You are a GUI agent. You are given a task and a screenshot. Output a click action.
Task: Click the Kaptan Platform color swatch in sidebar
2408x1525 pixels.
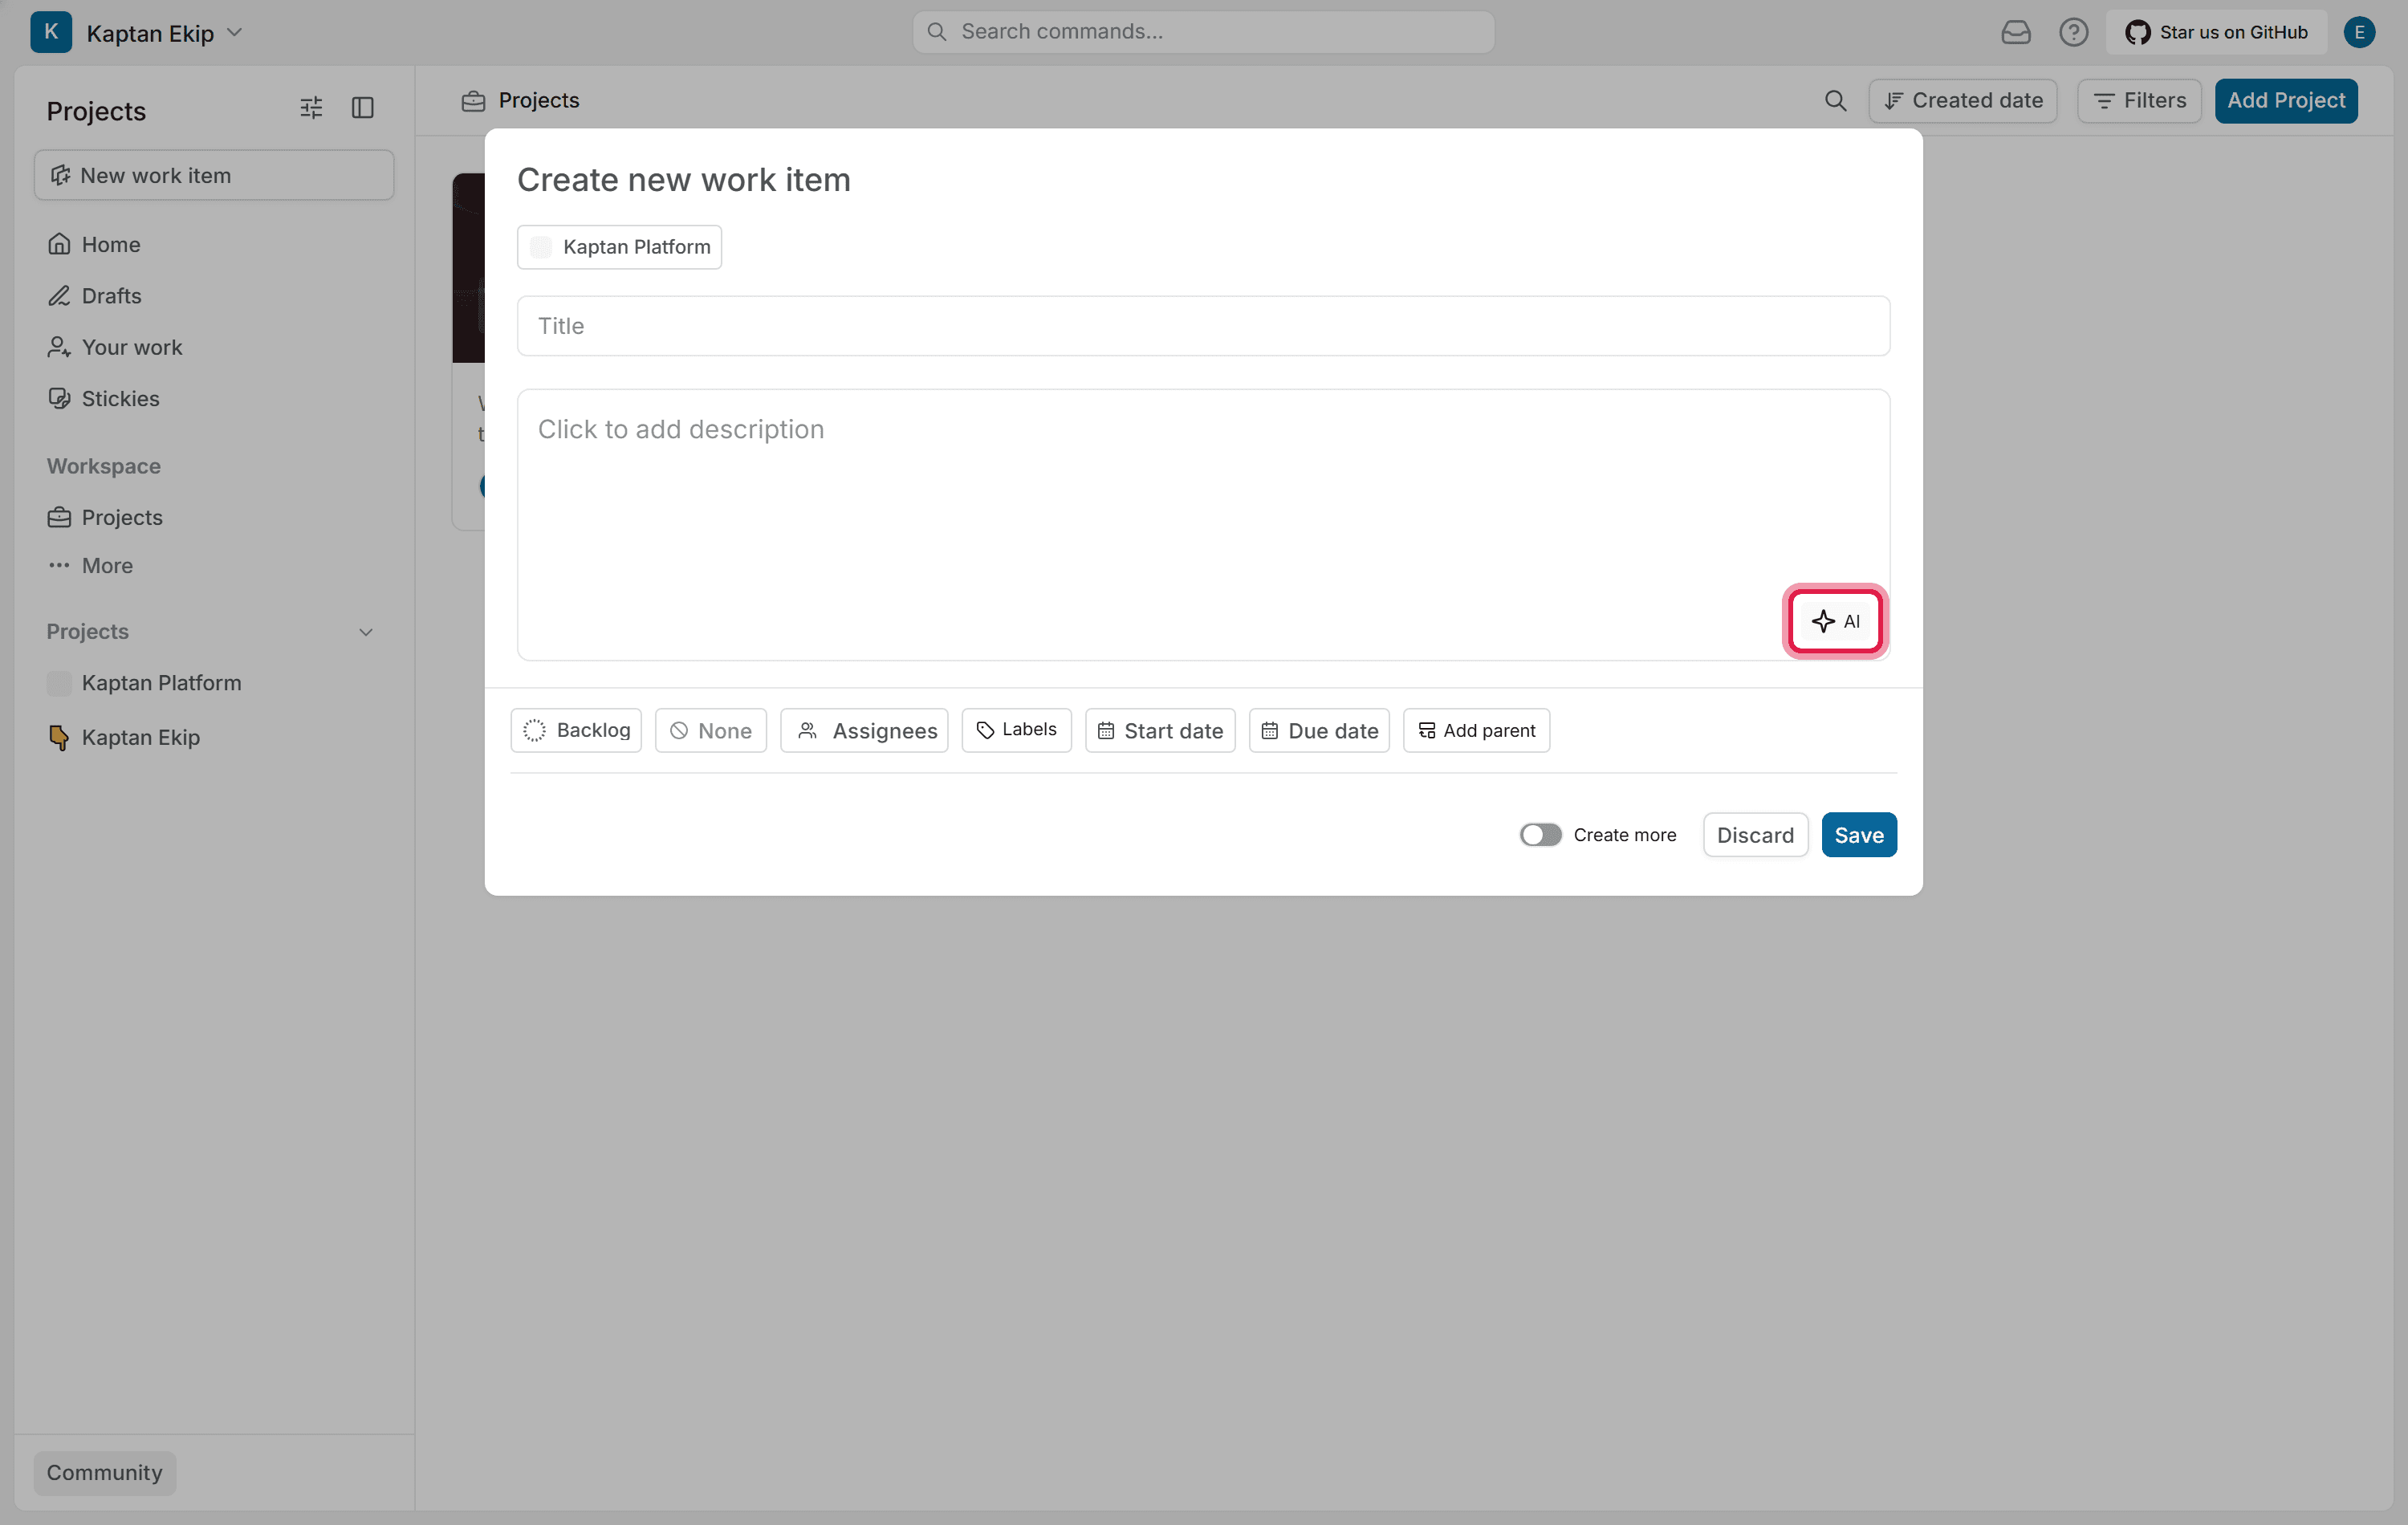(59, 683)
